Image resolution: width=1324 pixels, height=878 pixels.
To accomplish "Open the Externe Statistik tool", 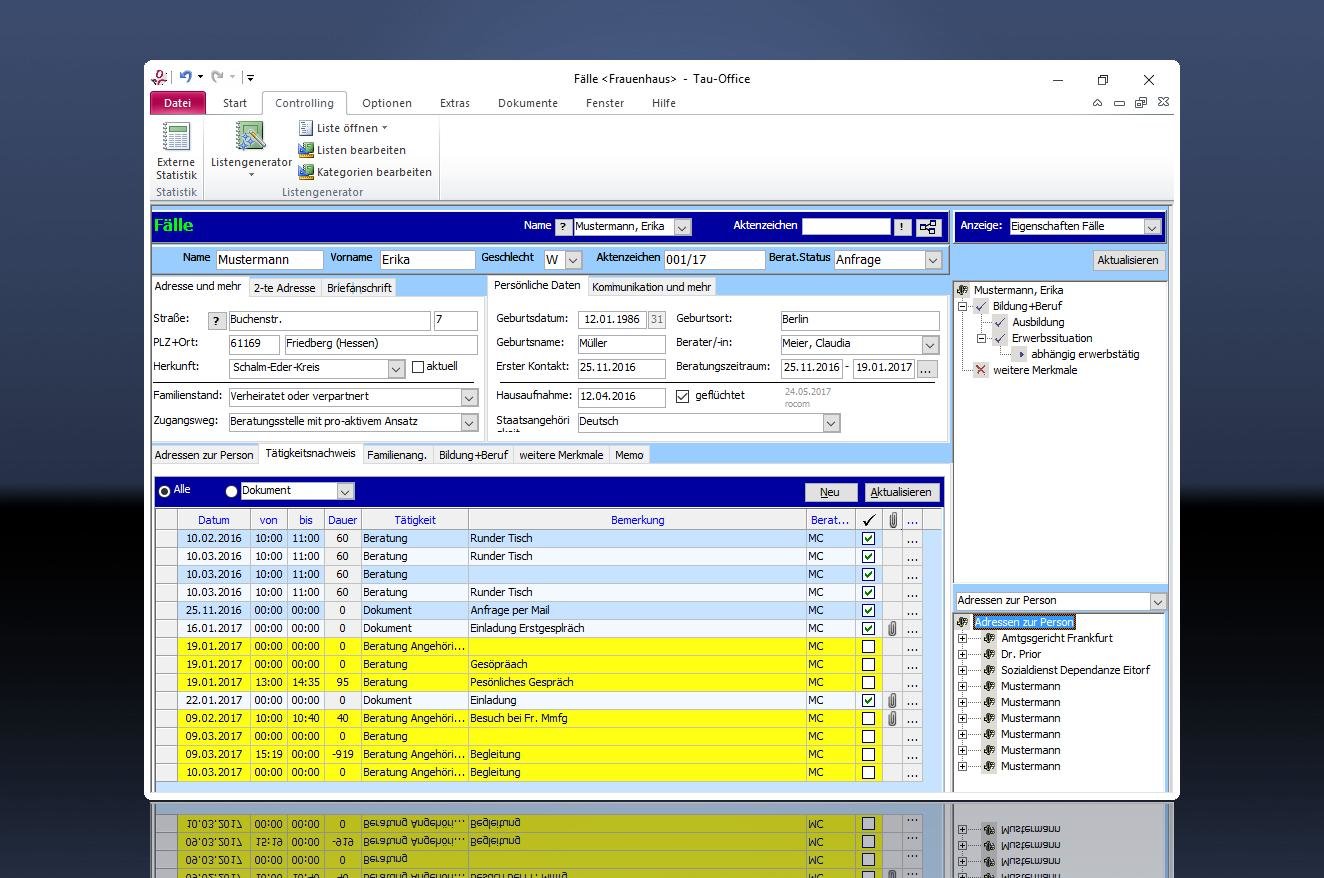I will point(176,150).
